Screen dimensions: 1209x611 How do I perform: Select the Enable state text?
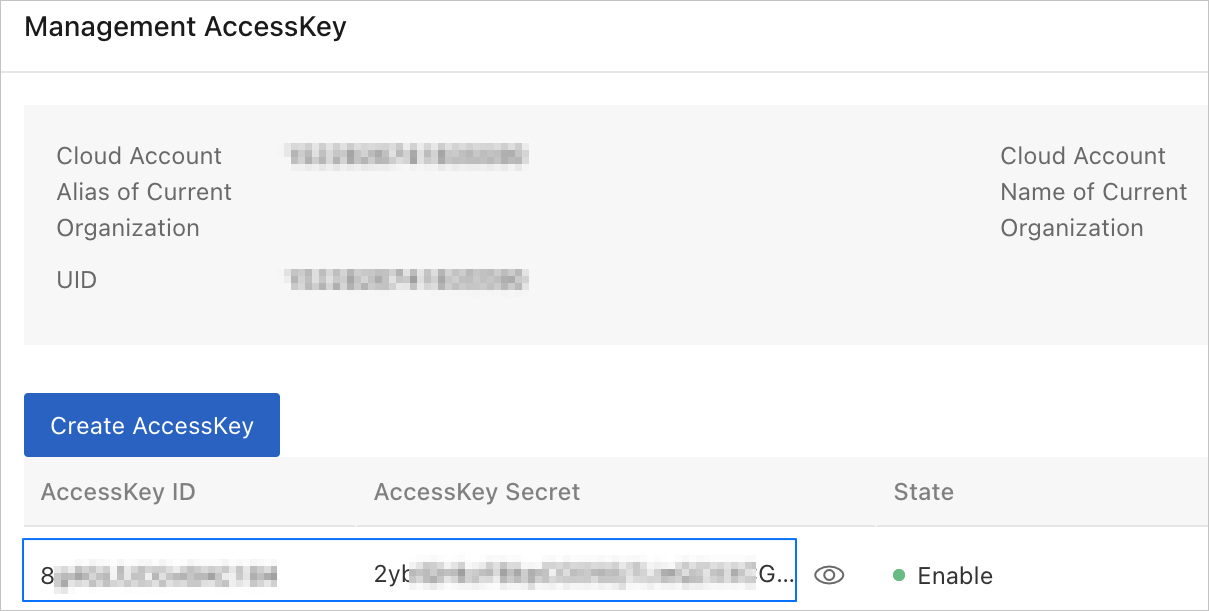pos(955,576)
